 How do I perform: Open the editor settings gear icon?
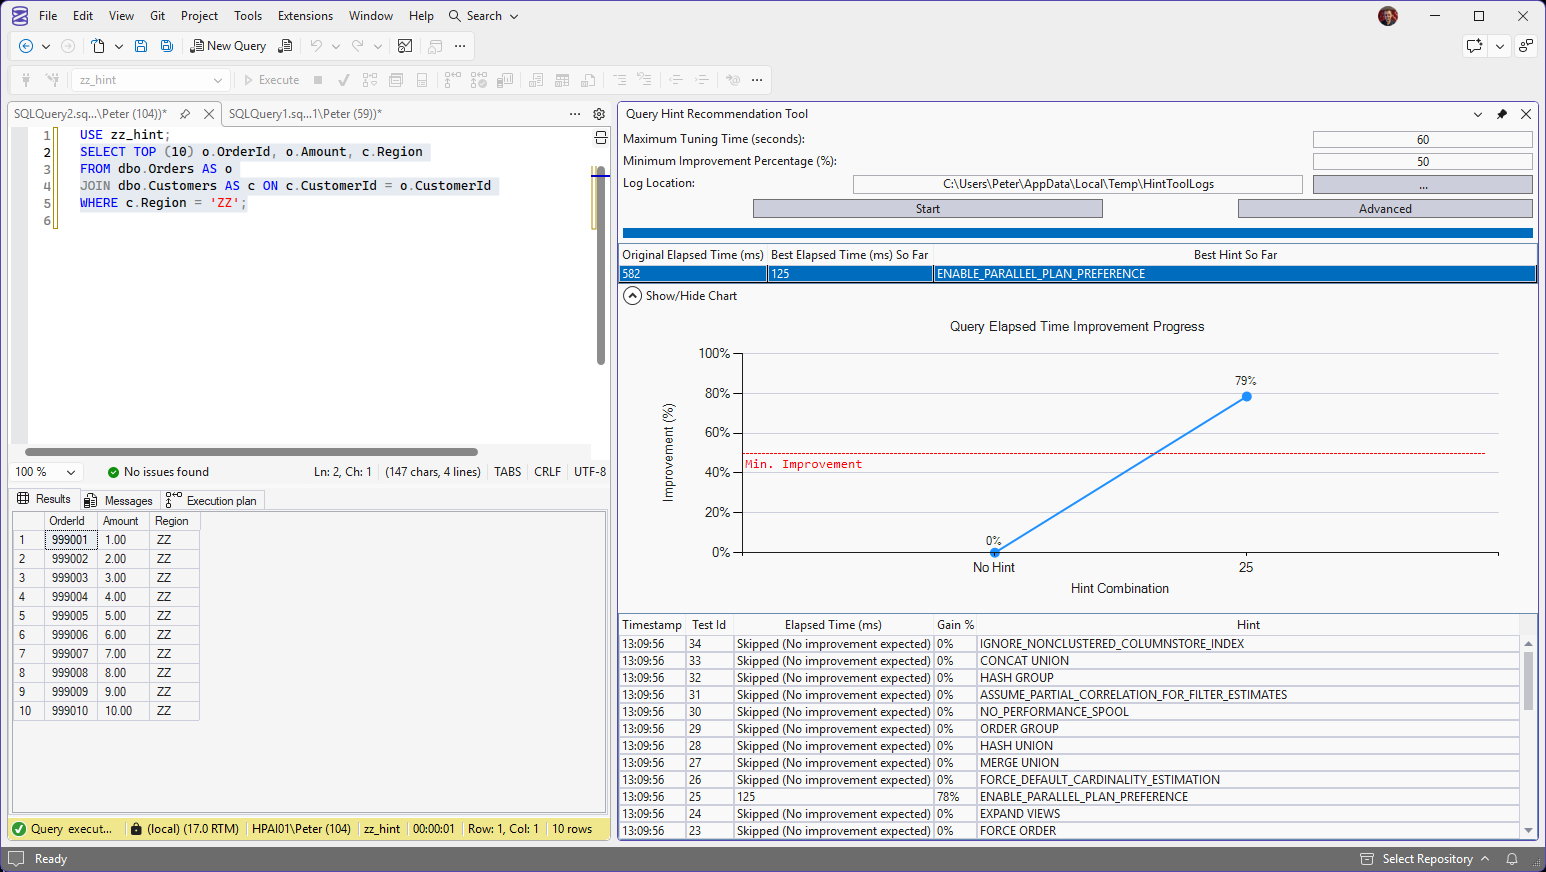tap(599, 114)
